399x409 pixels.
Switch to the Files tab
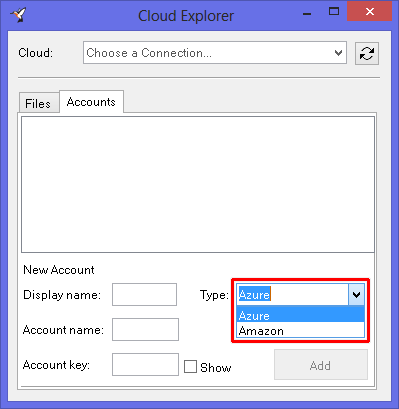click(39, 103)
